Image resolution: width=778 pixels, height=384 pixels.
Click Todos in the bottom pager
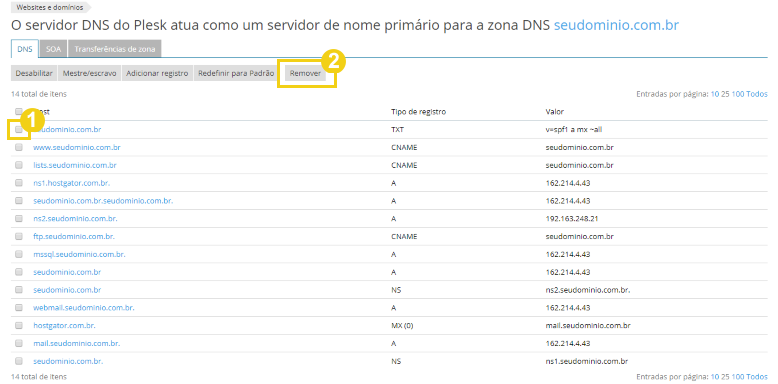[x=757, y=377]
